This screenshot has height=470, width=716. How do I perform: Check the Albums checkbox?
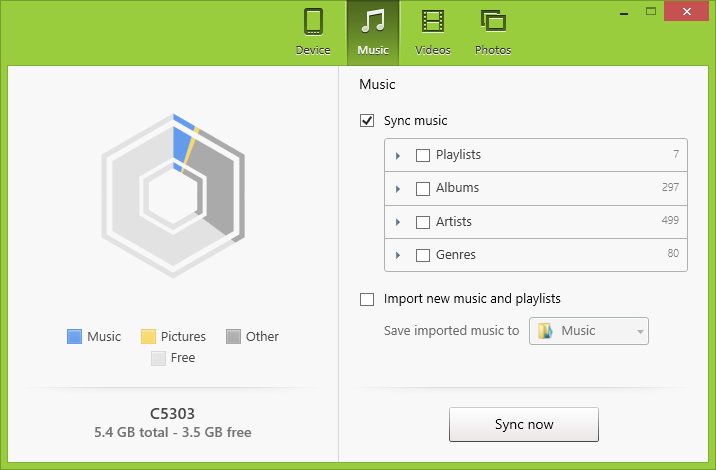coord(423,189)
